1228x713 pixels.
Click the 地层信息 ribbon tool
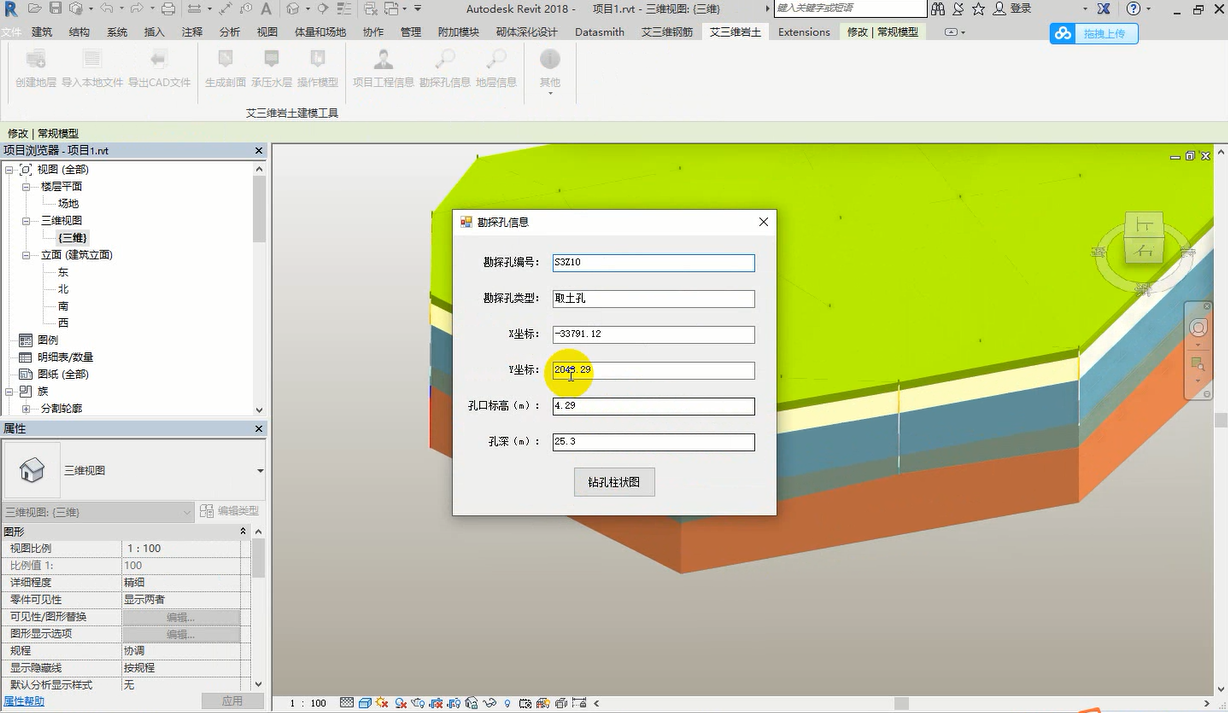[x=496, y=67]
